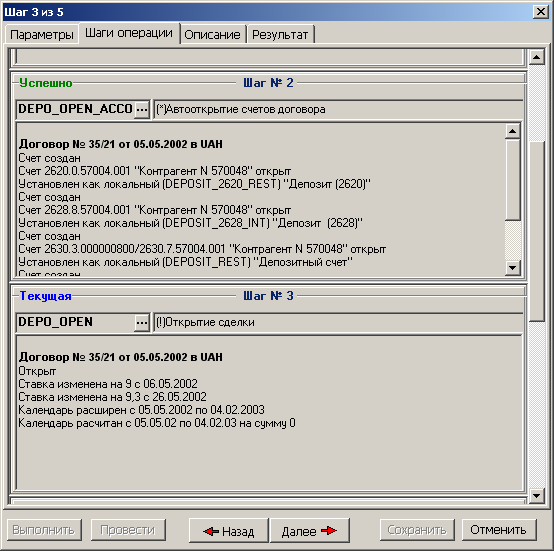Switch to the Параметры tab
554x551 pixels.
click(42, 35)
